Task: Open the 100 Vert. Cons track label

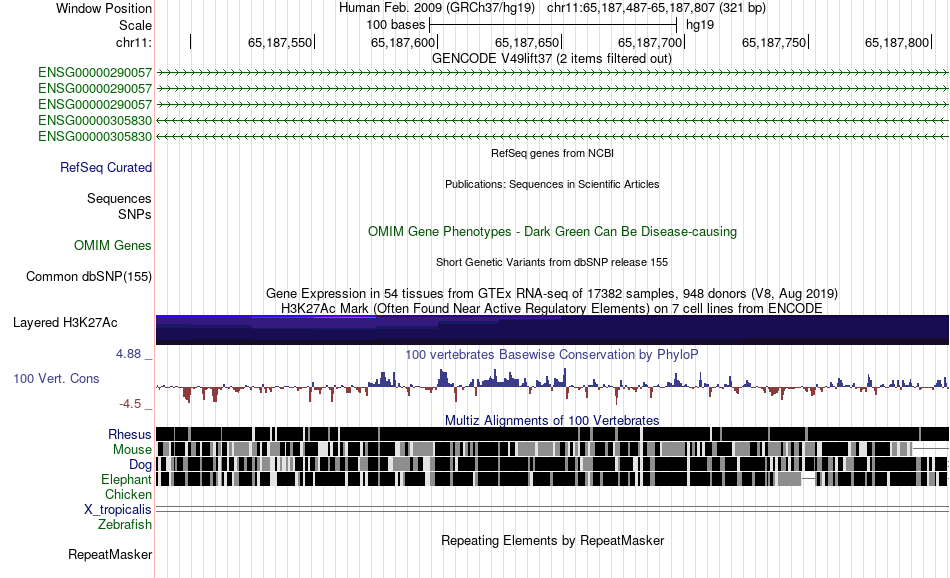Action: [x=56, y=378]
